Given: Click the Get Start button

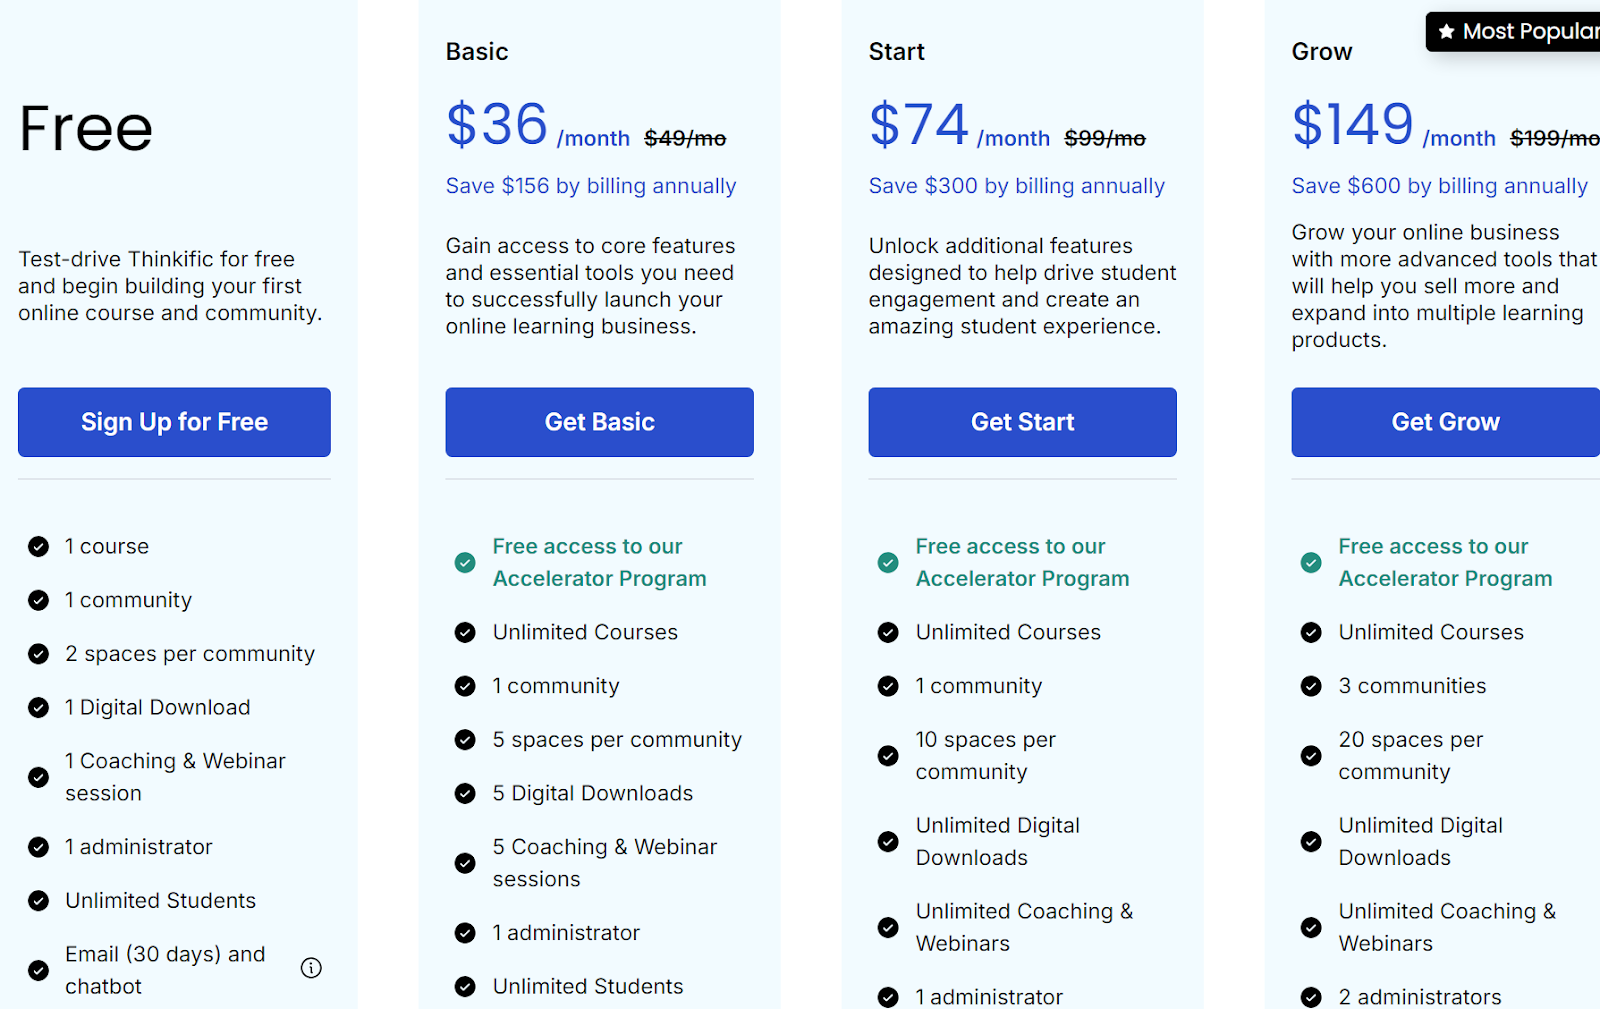Looking at the screenshot, I should click(1021, 422).
